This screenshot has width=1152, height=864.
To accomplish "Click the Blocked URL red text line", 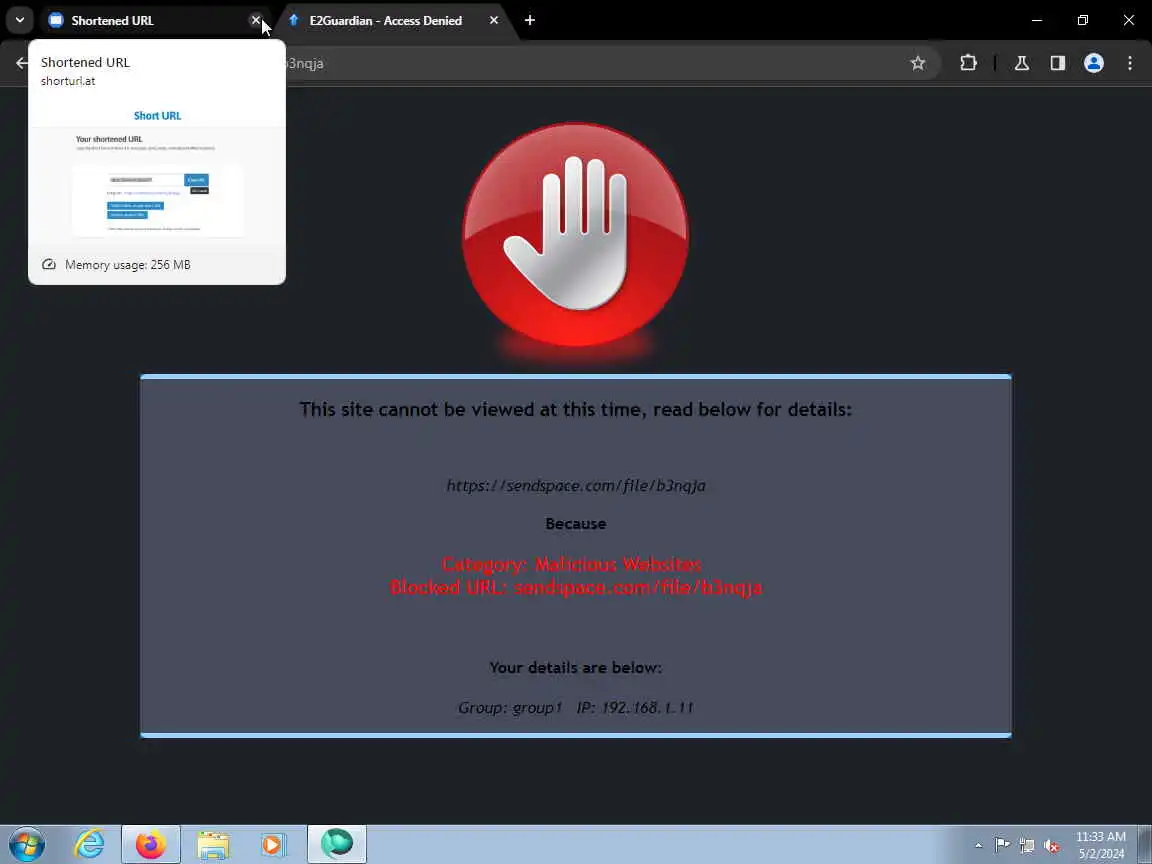I will tap(576, 587).
